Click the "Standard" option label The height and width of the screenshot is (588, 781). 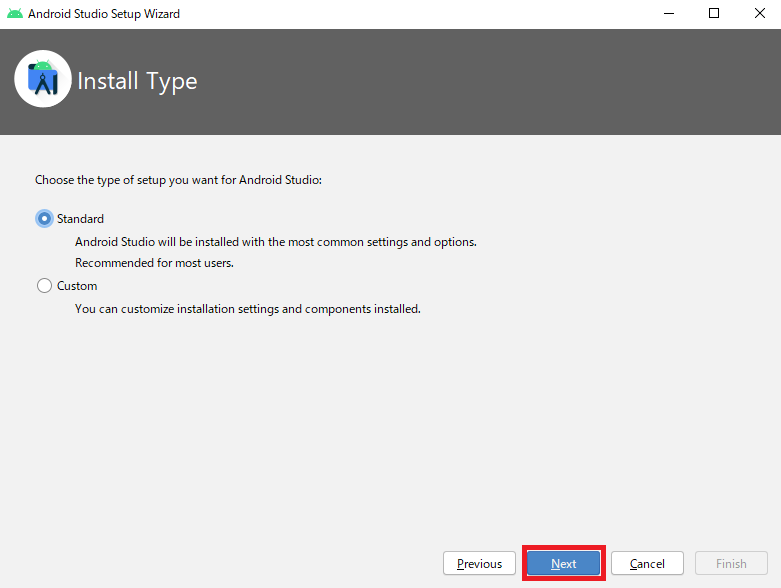80,219
